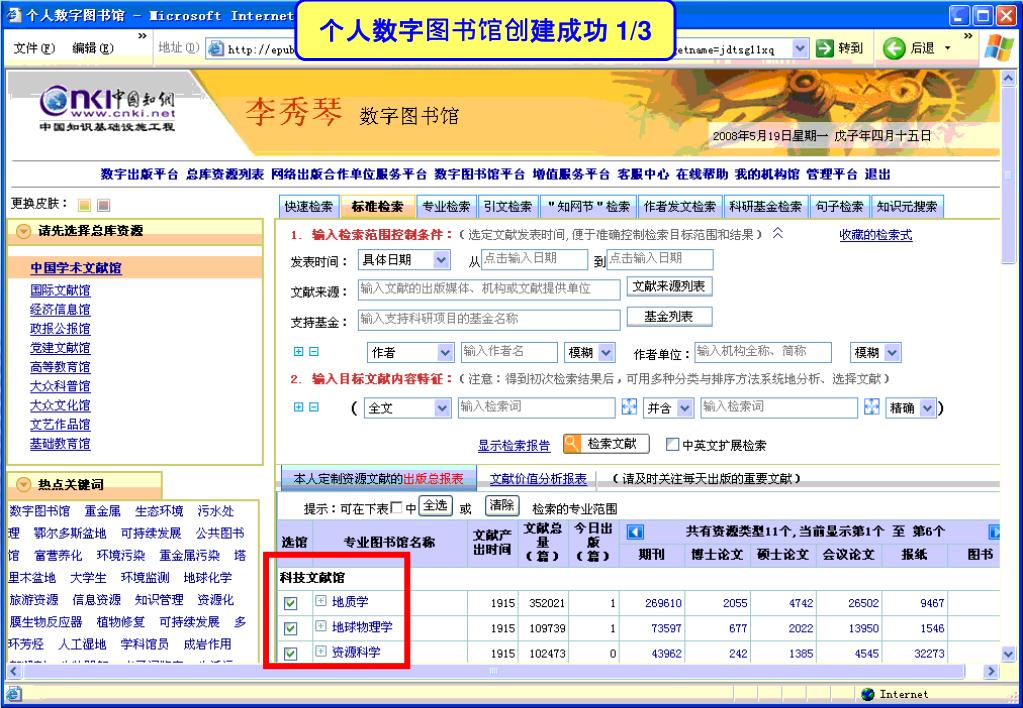Add a full-text condition row with plus icon
Viewport: 1023px width, 708px height.
[298, 407]
